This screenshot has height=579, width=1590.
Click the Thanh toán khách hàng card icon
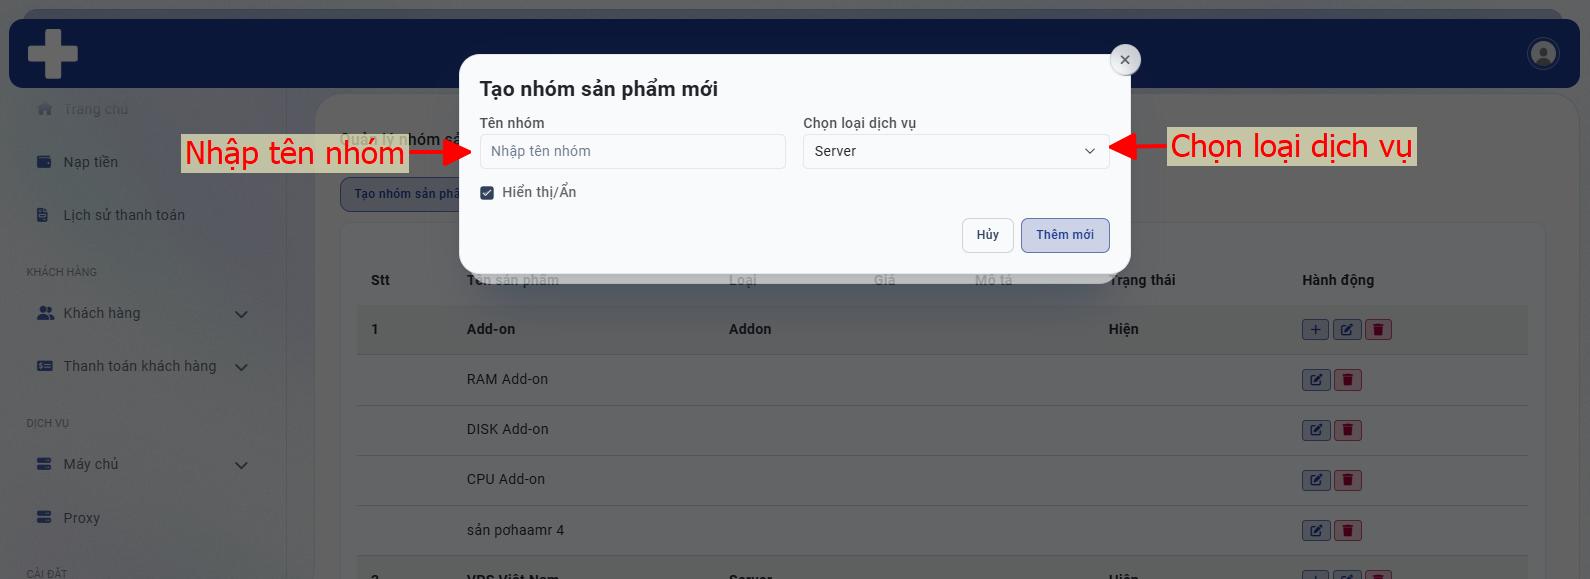click(x=45, y=366)
